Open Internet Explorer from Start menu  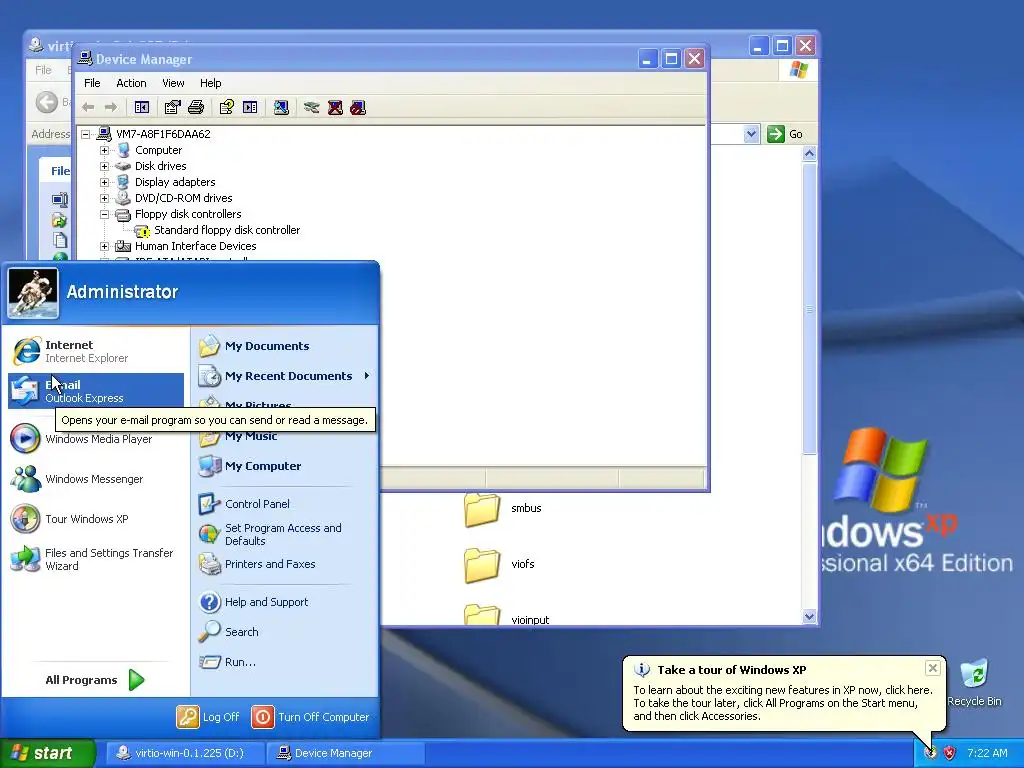point(96,351)
